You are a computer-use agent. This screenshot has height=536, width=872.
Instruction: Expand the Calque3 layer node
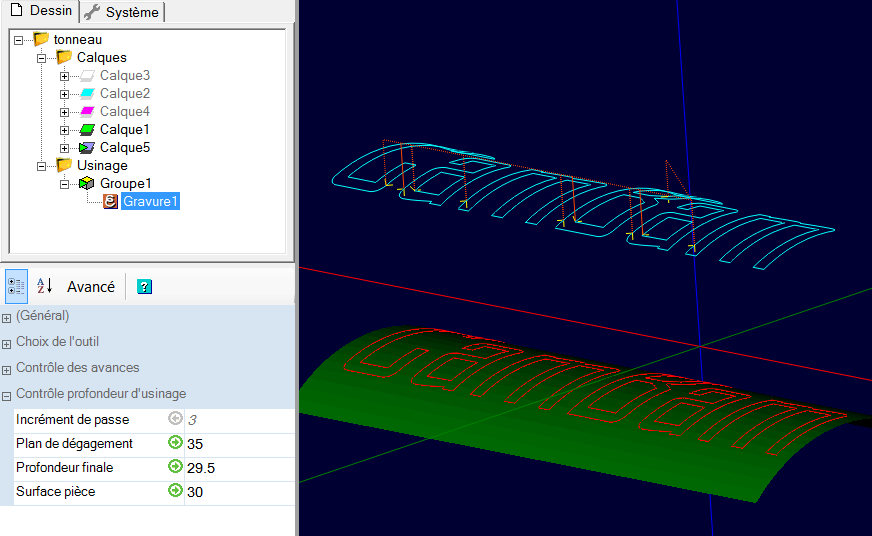pos(65,76)
